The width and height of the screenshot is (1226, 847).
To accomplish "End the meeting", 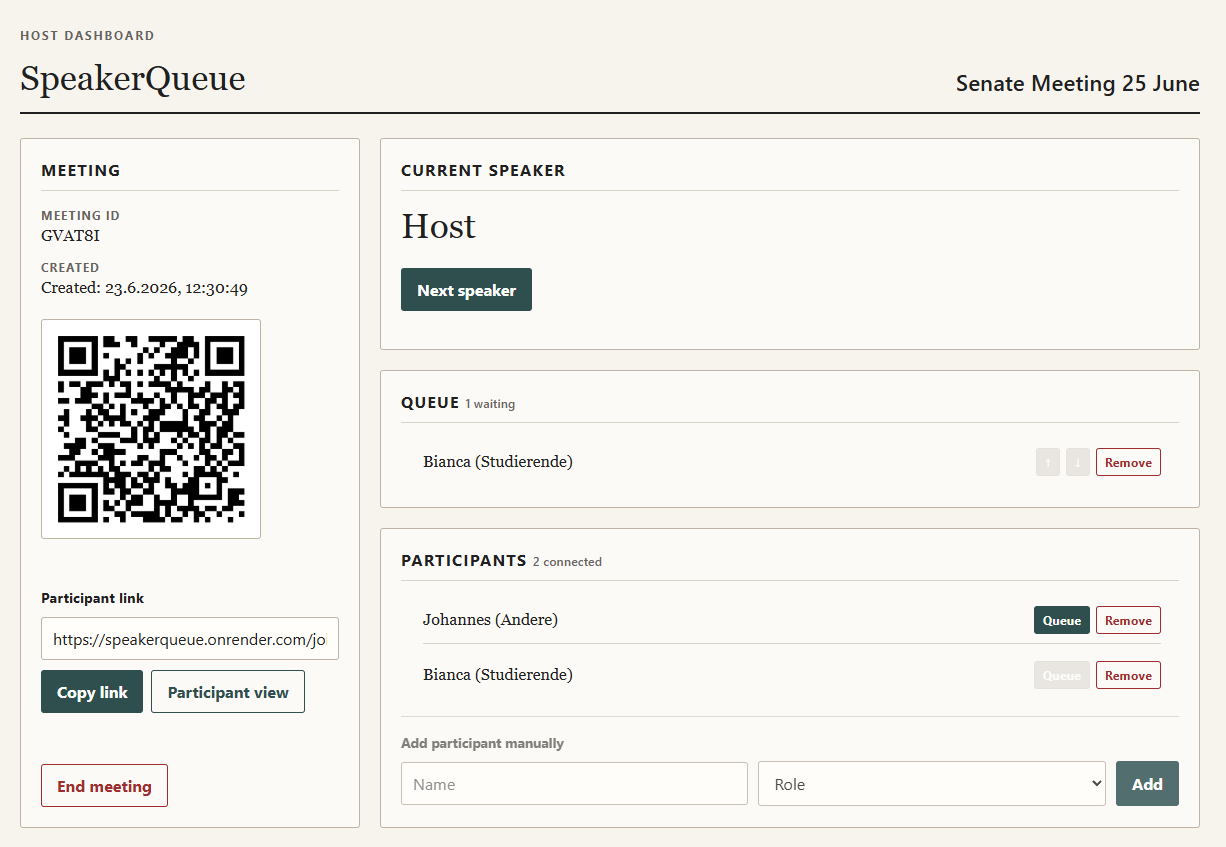I will click(x=104, y=786).
